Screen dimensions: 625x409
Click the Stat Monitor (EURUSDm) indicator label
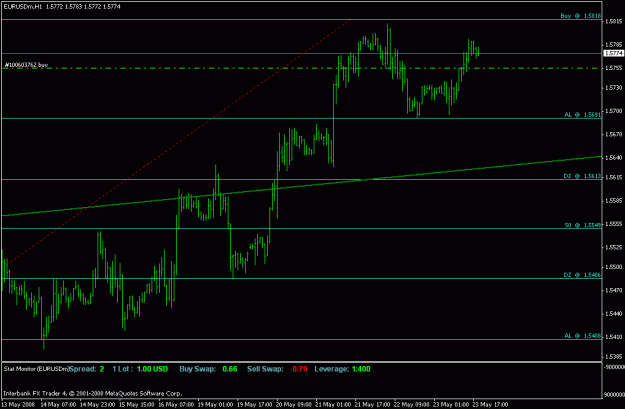click(x=36, y=369)
